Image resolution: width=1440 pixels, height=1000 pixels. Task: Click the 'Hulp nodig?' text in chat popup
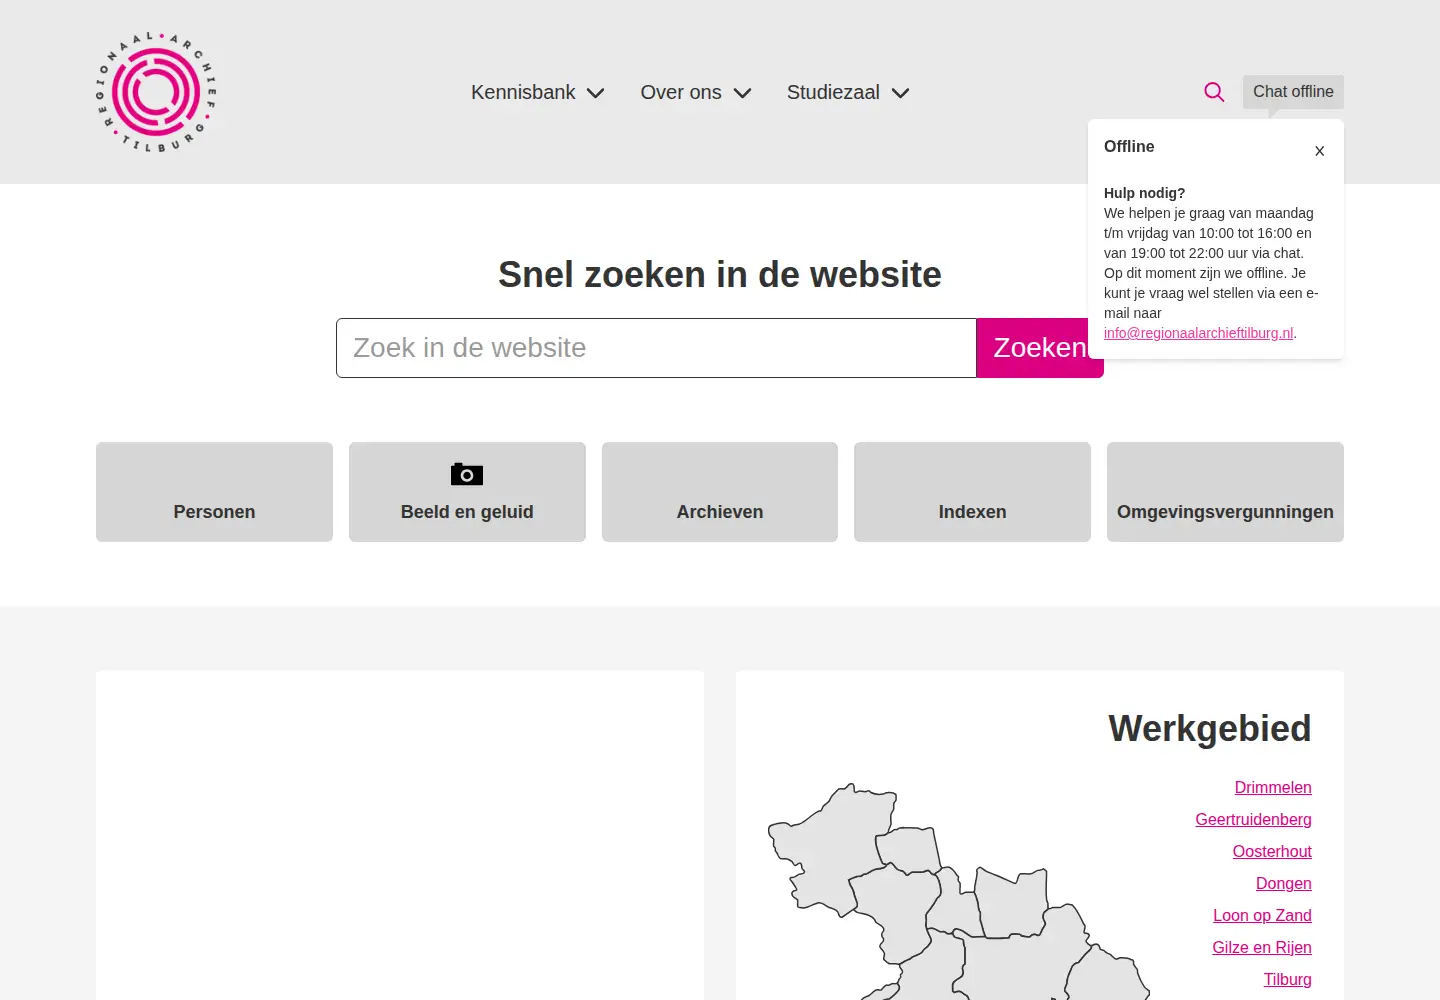coord(1144,193)
